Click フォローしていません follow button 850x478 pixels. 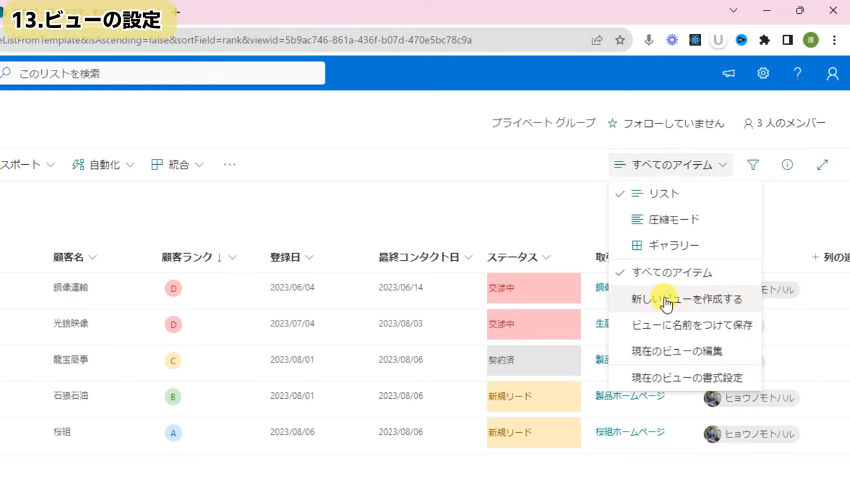tap(666, 123)
